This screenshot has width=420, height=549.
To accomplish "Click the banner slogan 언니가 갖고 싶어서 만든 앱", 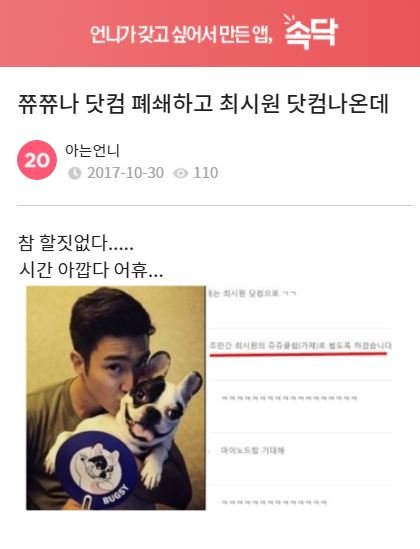I will [181, 34].
